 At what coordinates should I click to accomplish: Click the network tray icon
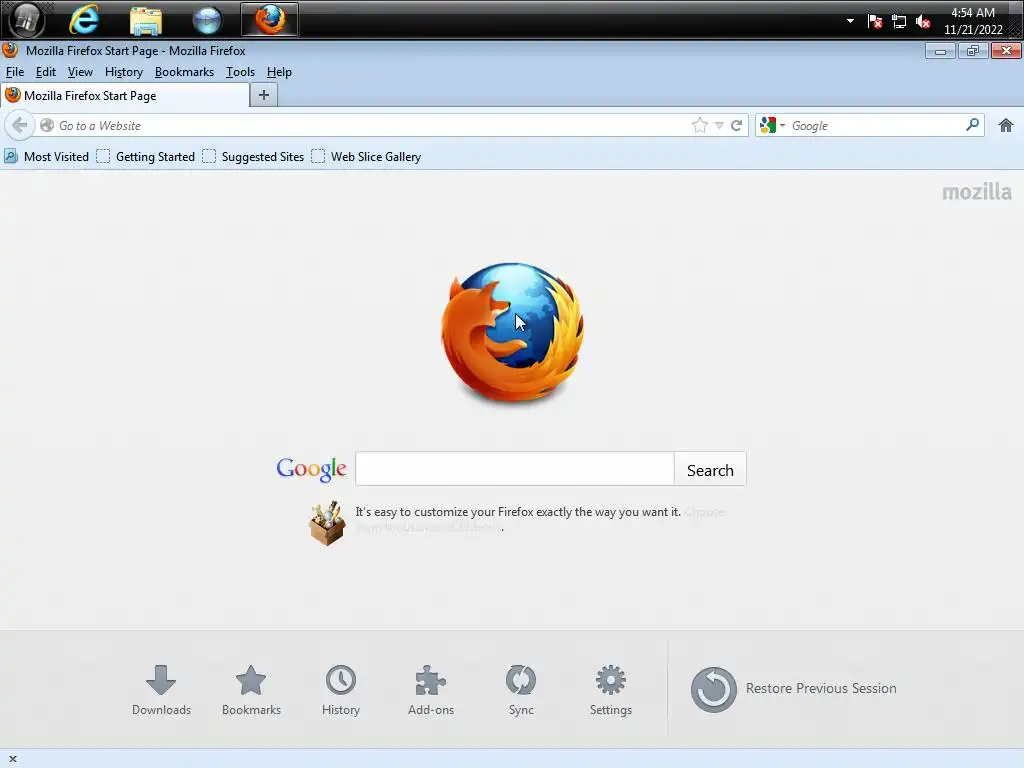coord(899,21)
